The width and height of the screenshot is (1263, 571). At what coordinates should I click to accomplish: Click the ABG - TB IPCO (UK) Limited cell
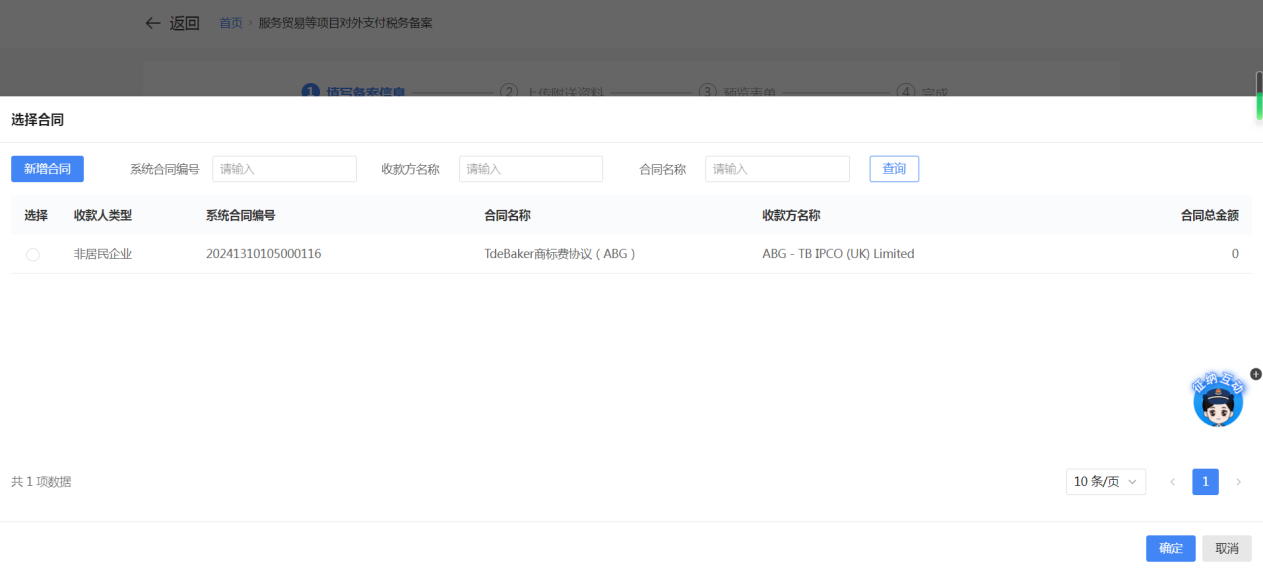837,254
